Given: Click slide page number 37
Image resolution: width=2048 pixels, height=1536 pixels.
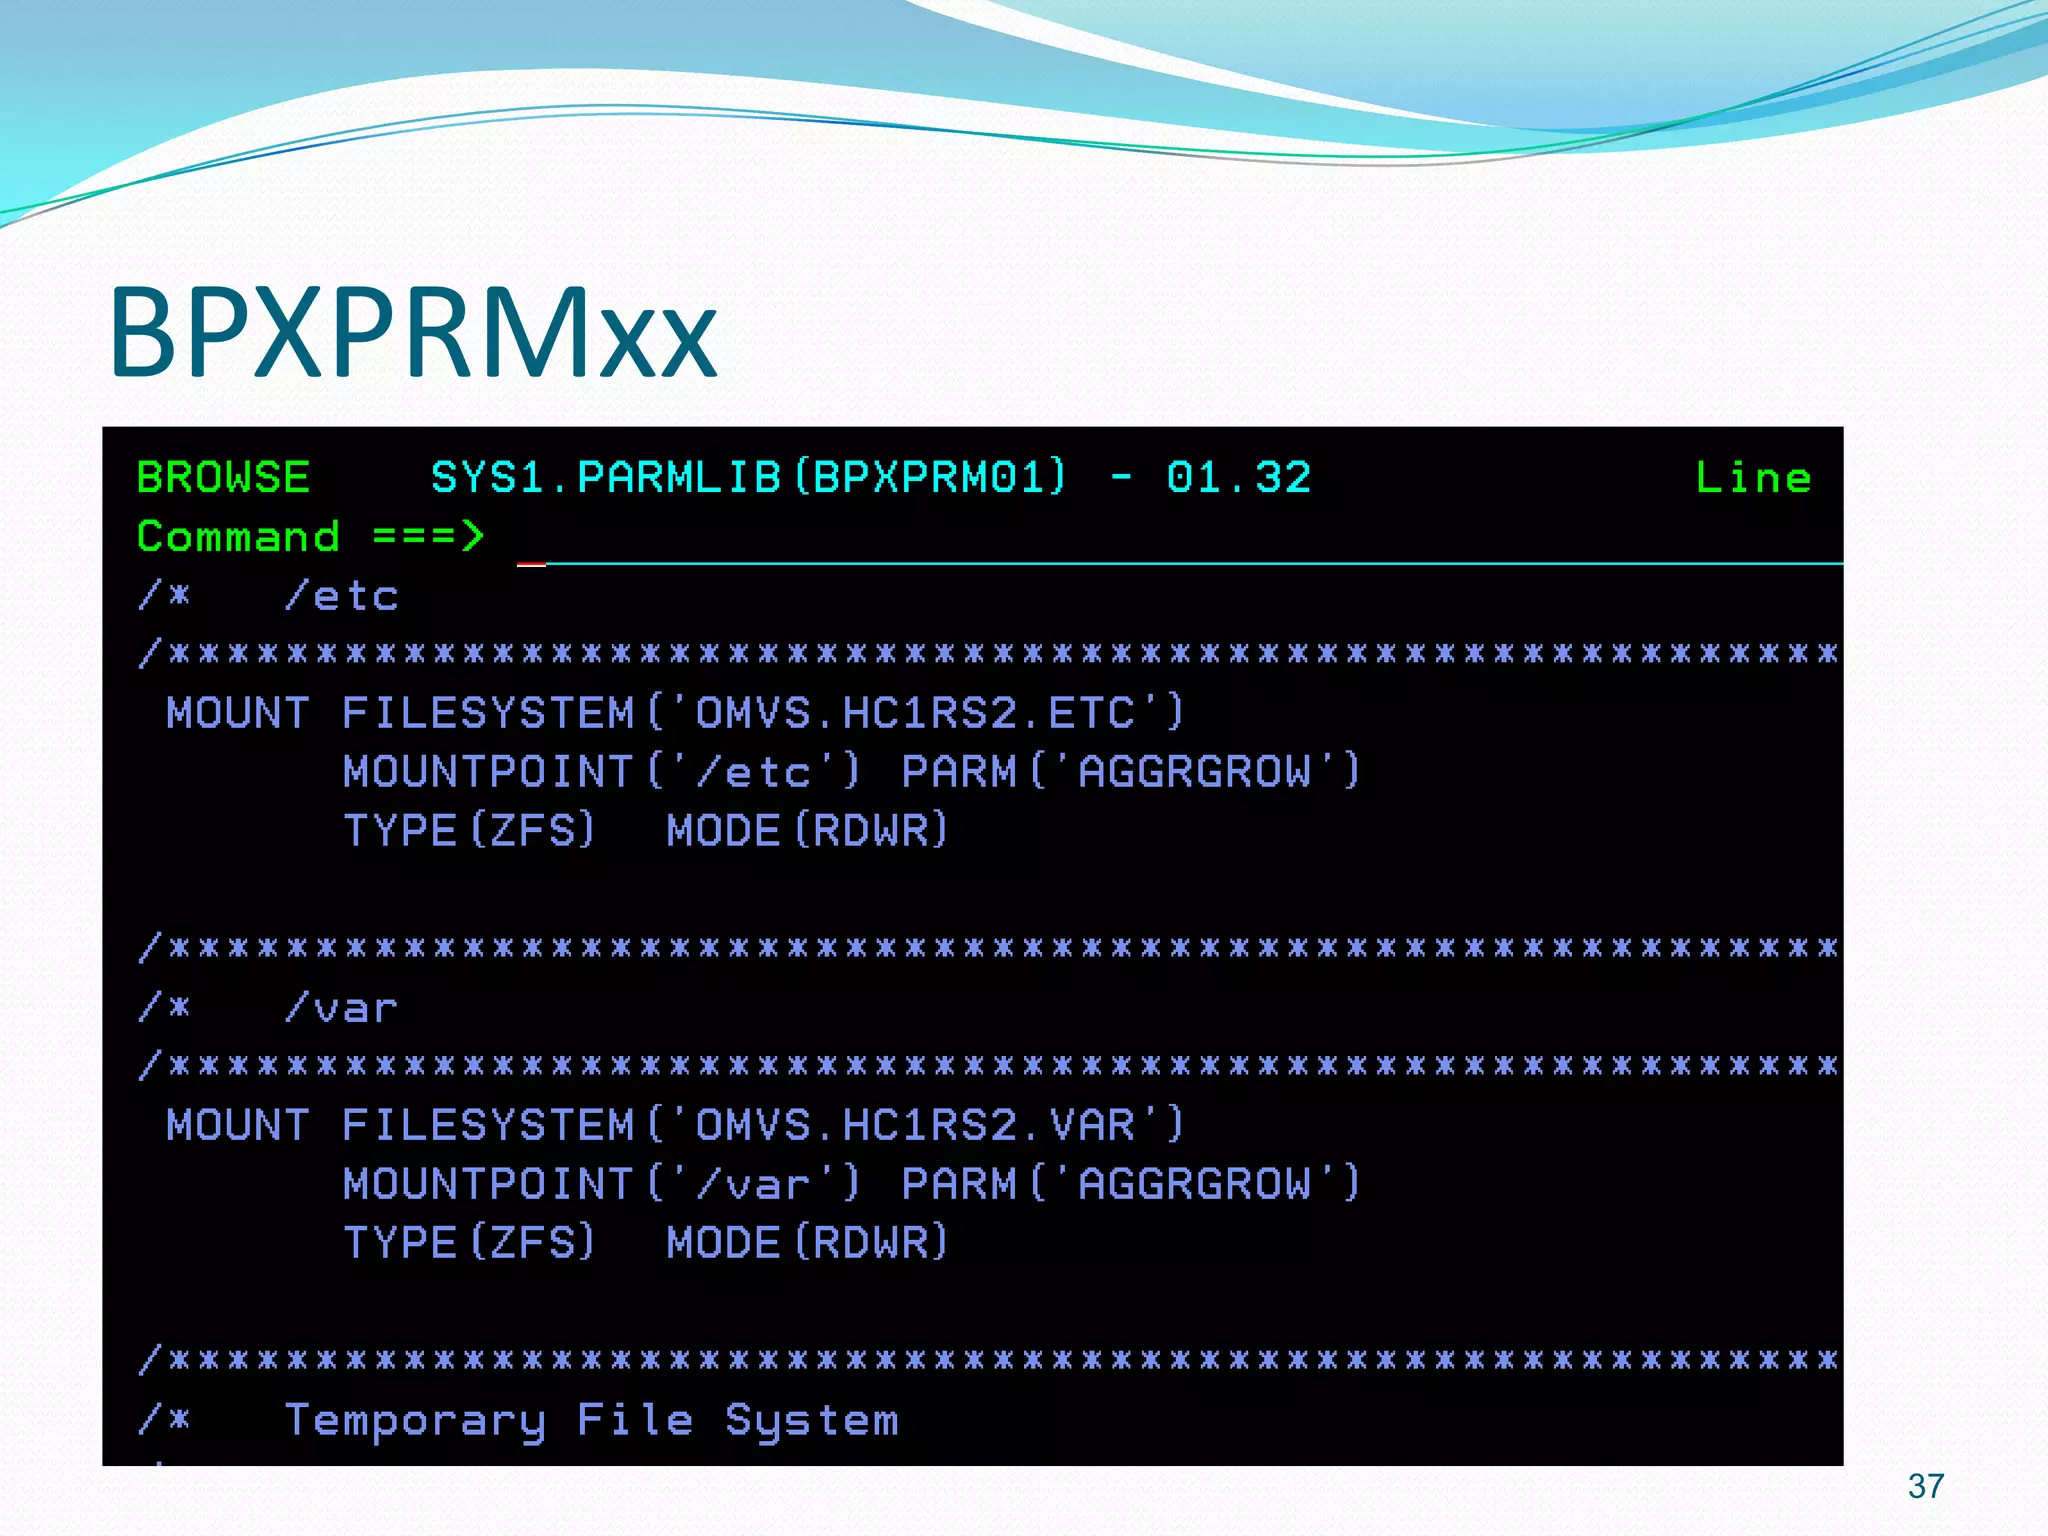Looking at the screenshot, I should tap(1925, 1486).
